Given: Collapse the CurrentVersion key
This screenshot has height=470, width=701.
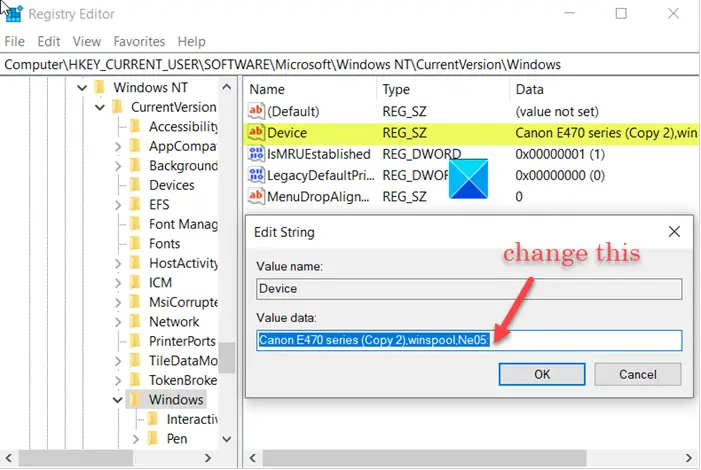Looking at the screenshot, I should pyautogui.click(x=100, y=107).
